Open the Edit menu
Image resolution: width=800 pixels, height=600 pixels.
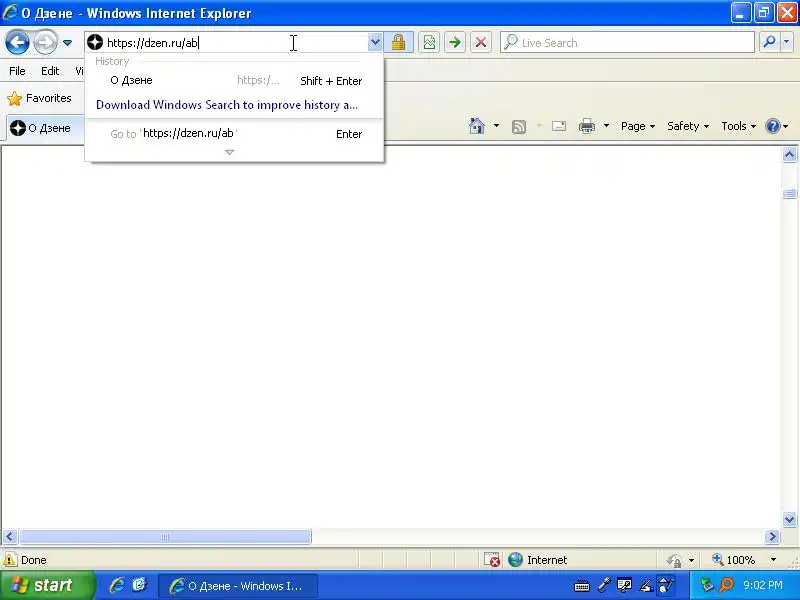pos(50,71)
